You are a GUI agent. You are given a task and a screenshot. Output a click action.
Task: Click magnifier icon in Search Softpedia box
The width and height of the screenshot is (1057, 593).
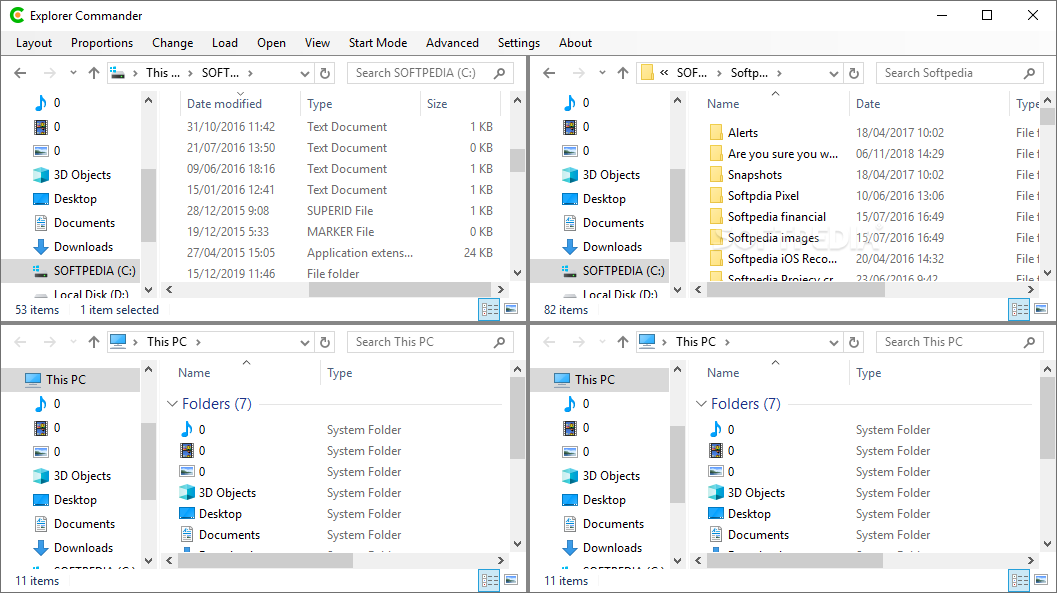[1029, 73]
